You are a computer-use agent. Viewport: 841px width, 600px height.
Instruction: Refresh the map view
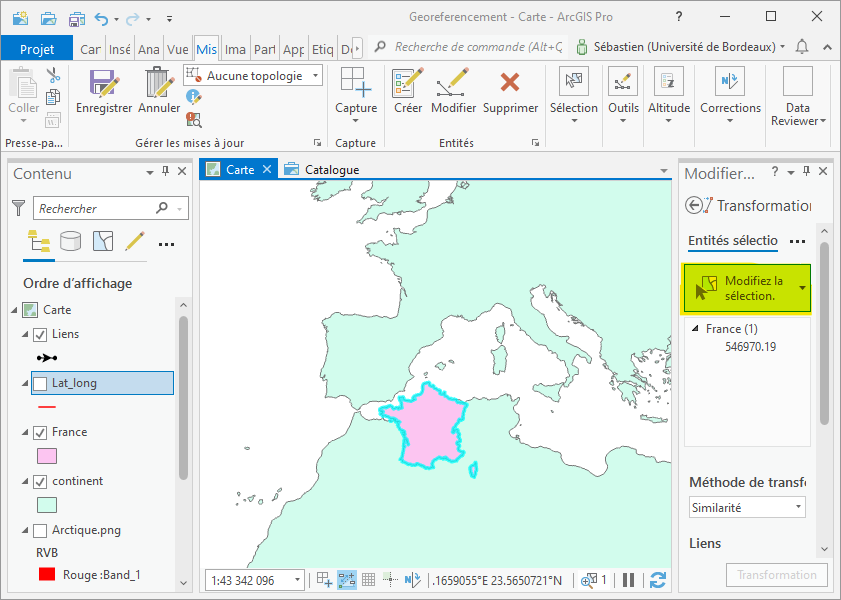coord(657,580)
